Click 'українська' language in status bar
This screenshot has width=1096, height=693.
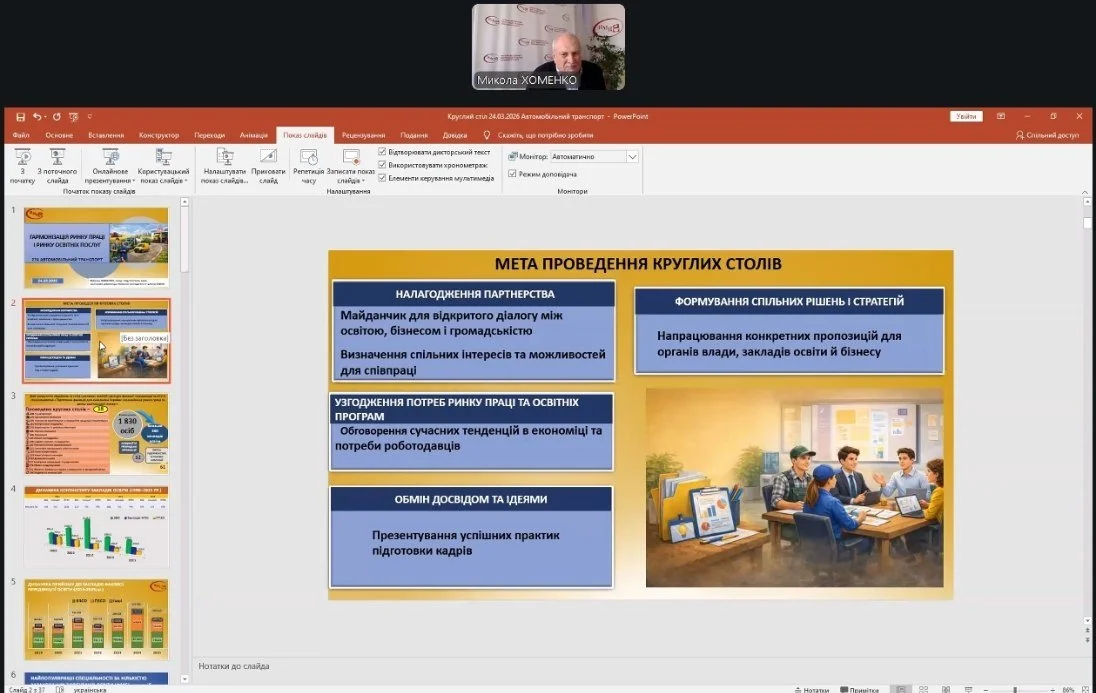(x=89, y=690)
